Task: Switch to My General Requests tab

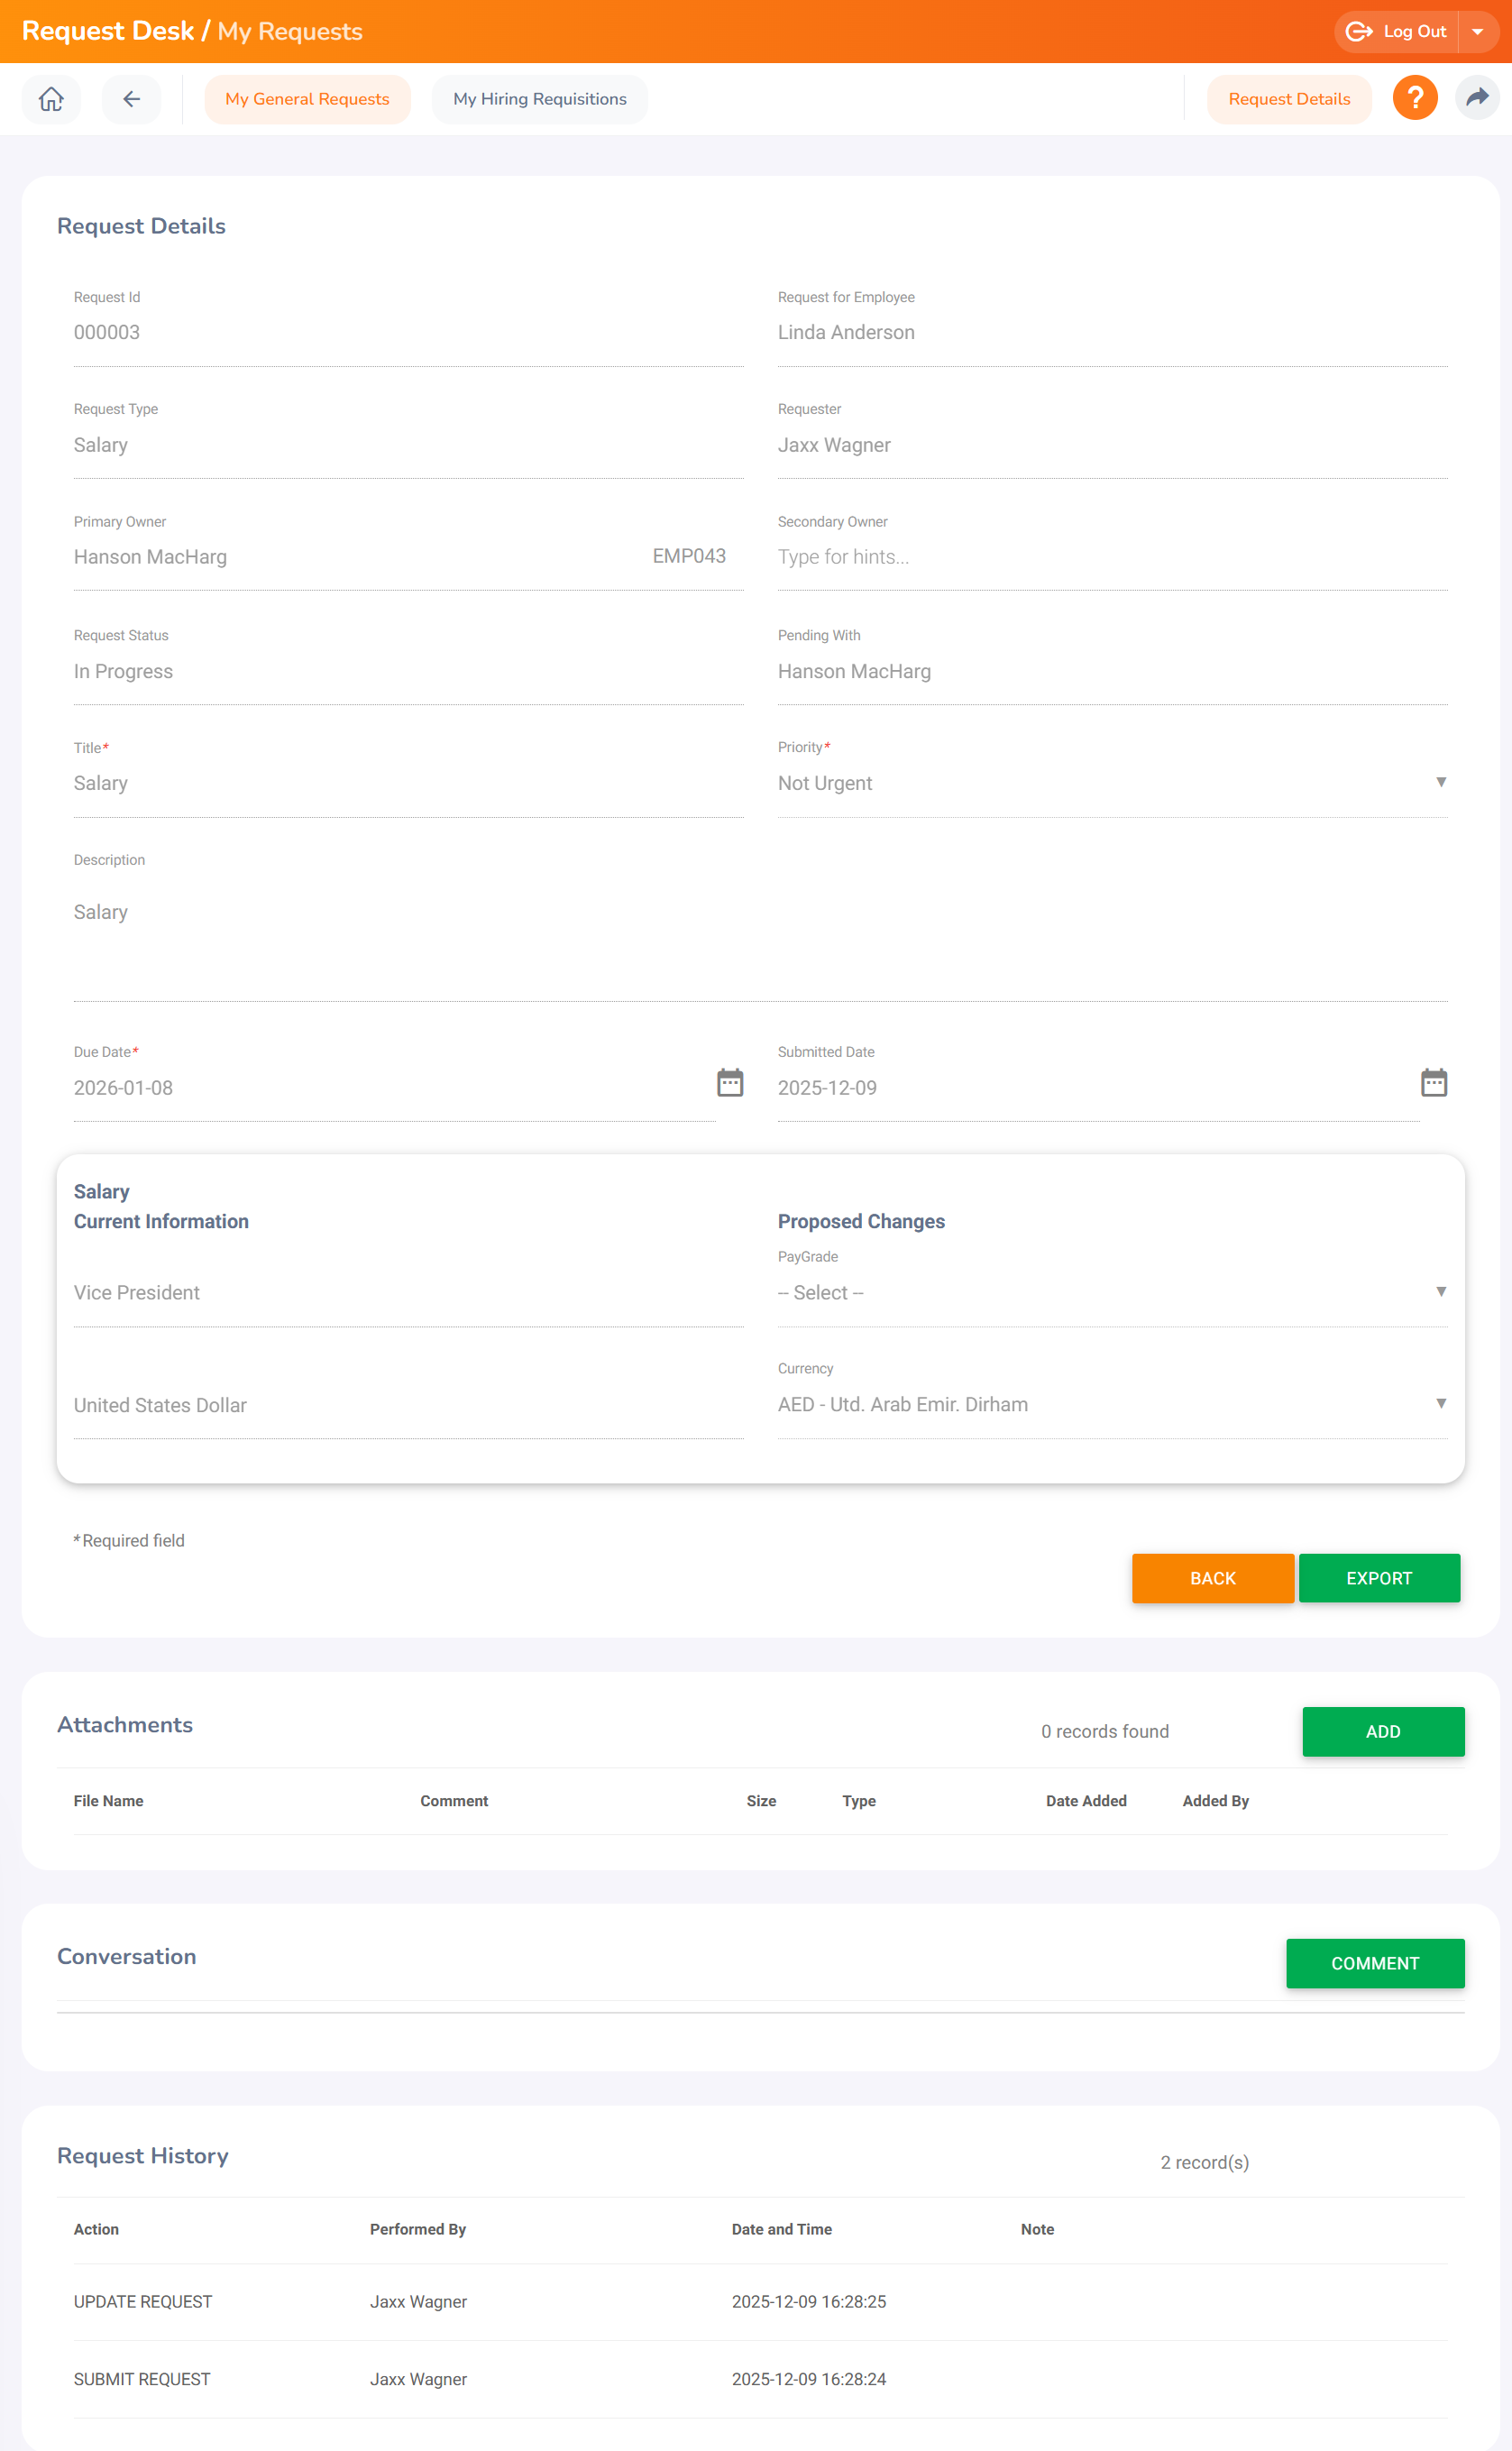Action: (307, 99)
